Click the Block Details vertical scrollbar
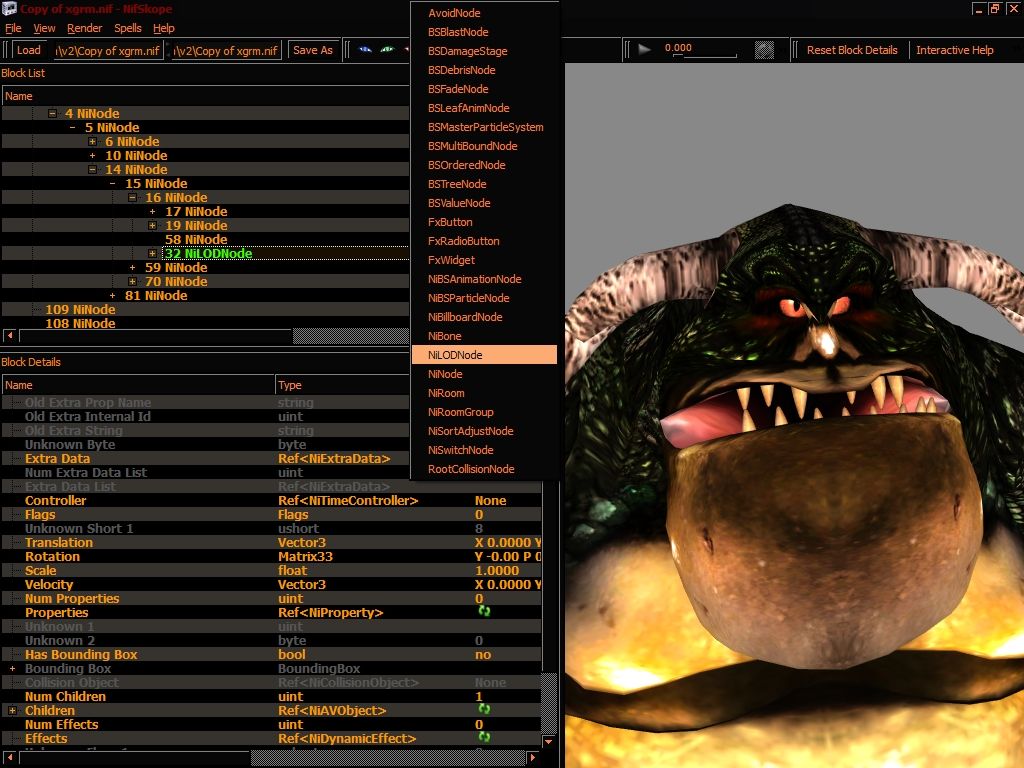The width and height of the screenshot is (1024, 768). click(549, 704)
